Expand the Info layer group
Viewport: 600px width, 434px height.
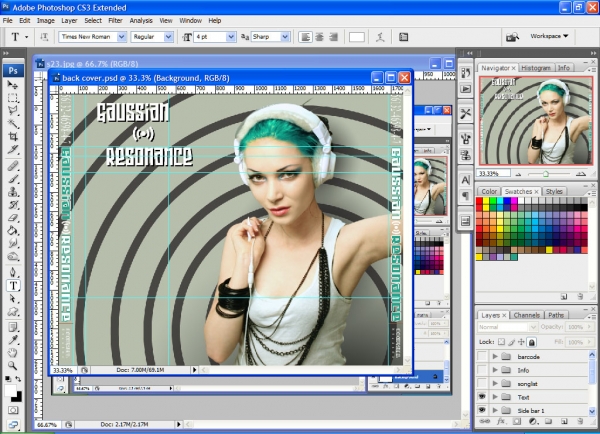[x=495, y=370]
